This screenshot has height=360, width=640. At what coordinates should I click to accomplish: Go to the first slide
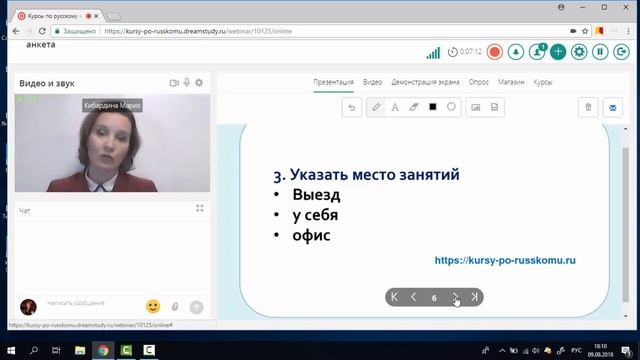[x=394, y=297]
